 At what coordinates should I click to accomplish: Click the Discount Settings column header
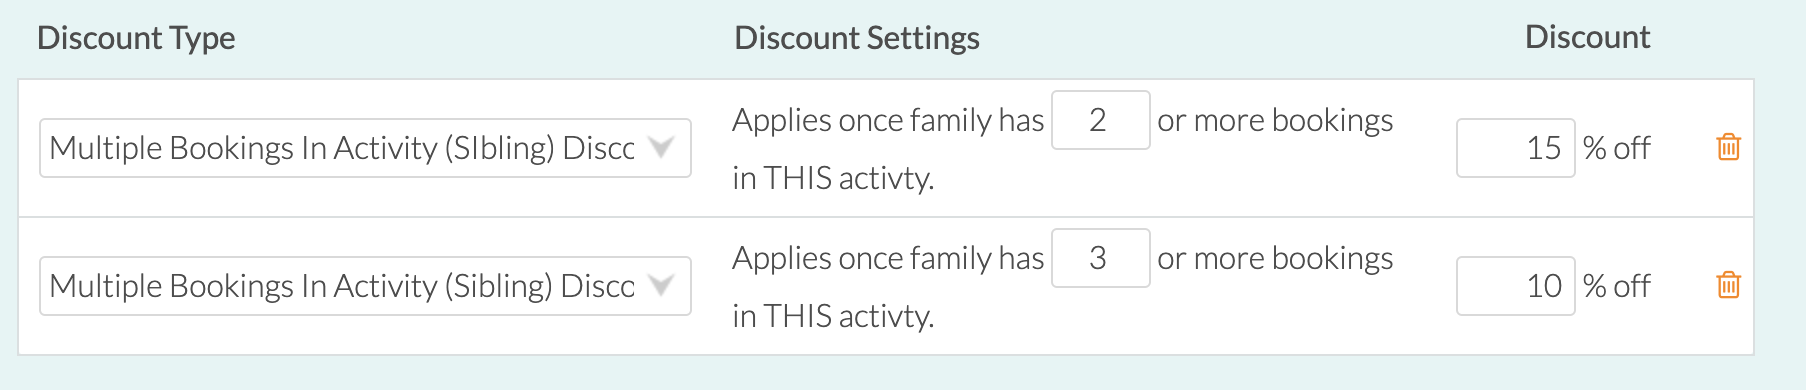857,38
